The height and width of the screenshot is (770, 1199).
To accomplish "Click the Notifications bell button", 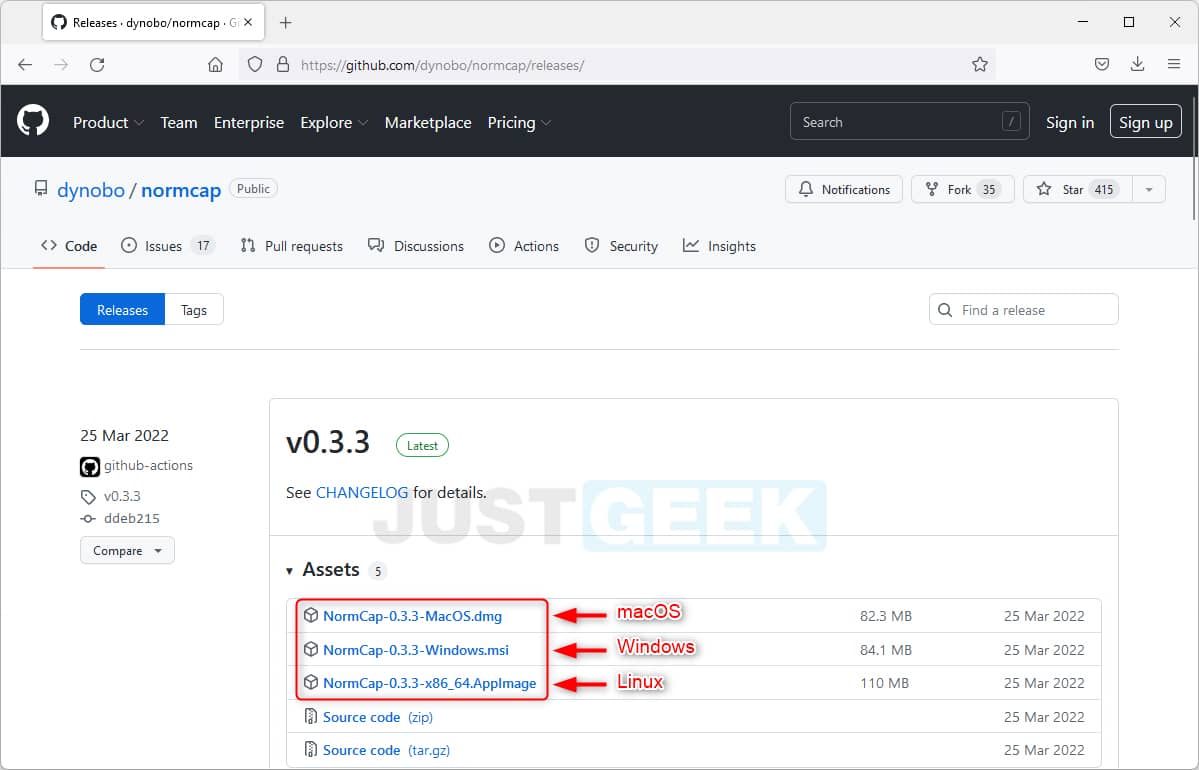I will 843,189.
